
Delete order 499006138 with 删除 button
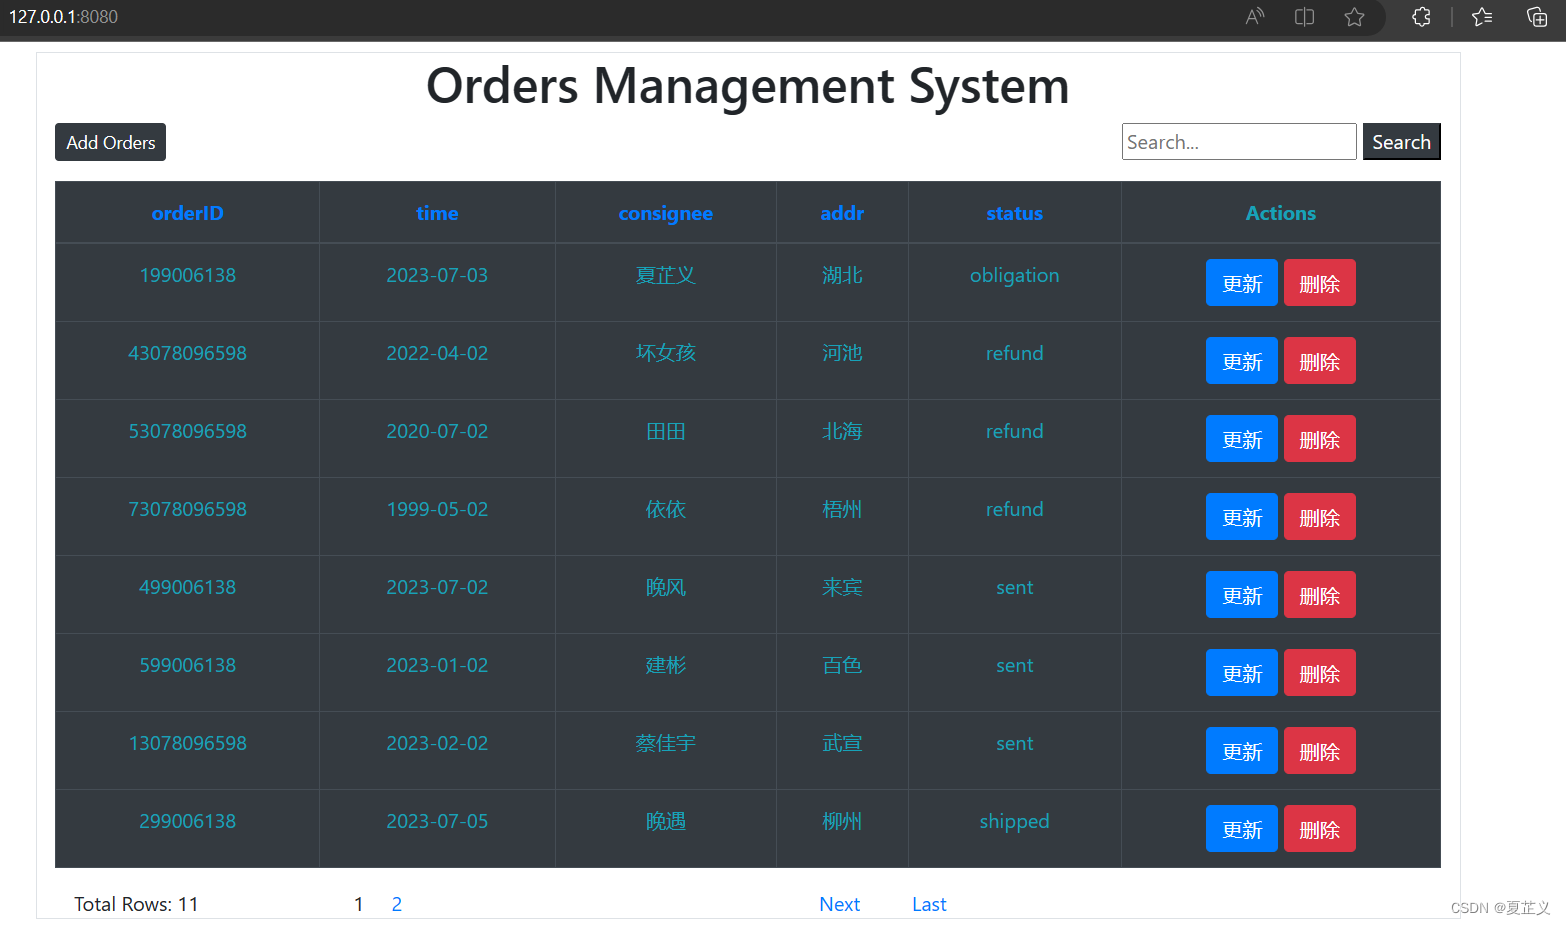coord(1320,595)
